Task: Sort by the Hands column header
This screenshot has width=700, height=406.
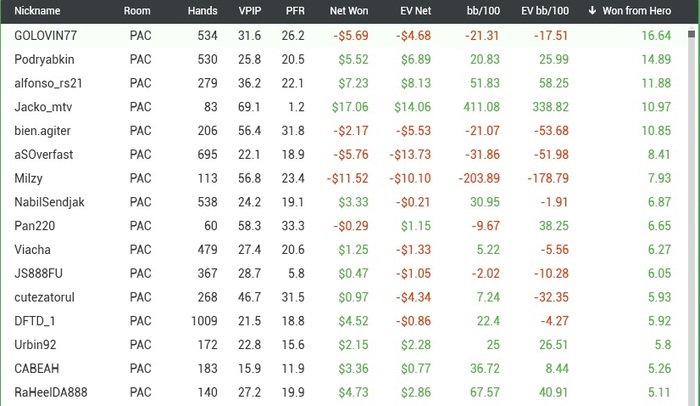Action: tap(202, 11)
